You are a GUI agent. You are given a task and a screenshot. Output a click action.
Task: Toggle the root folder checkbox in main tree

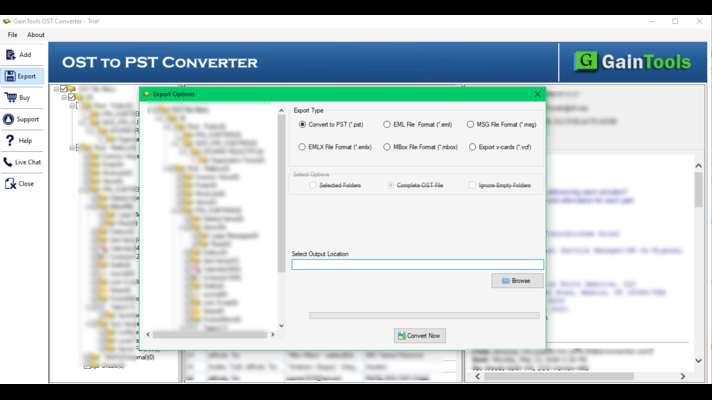64,89
